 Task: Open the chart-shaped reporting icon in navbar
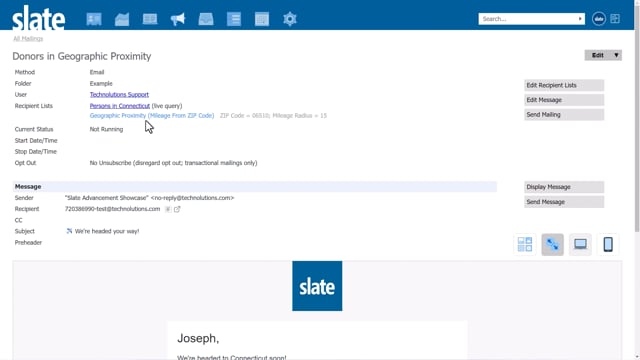[x=122, y=19]
